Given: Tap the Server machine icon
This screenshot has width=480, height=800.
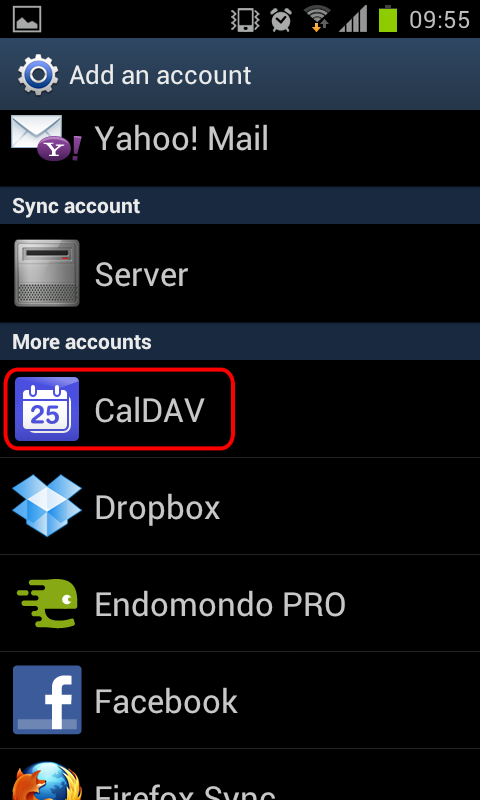Looking at the screenshot, I should point(46,273).
